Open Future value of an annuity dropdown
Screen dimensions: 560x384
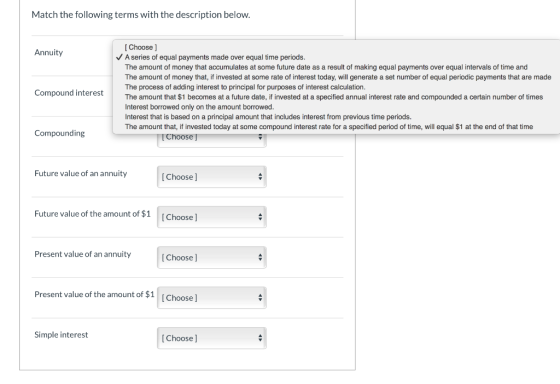212,177
